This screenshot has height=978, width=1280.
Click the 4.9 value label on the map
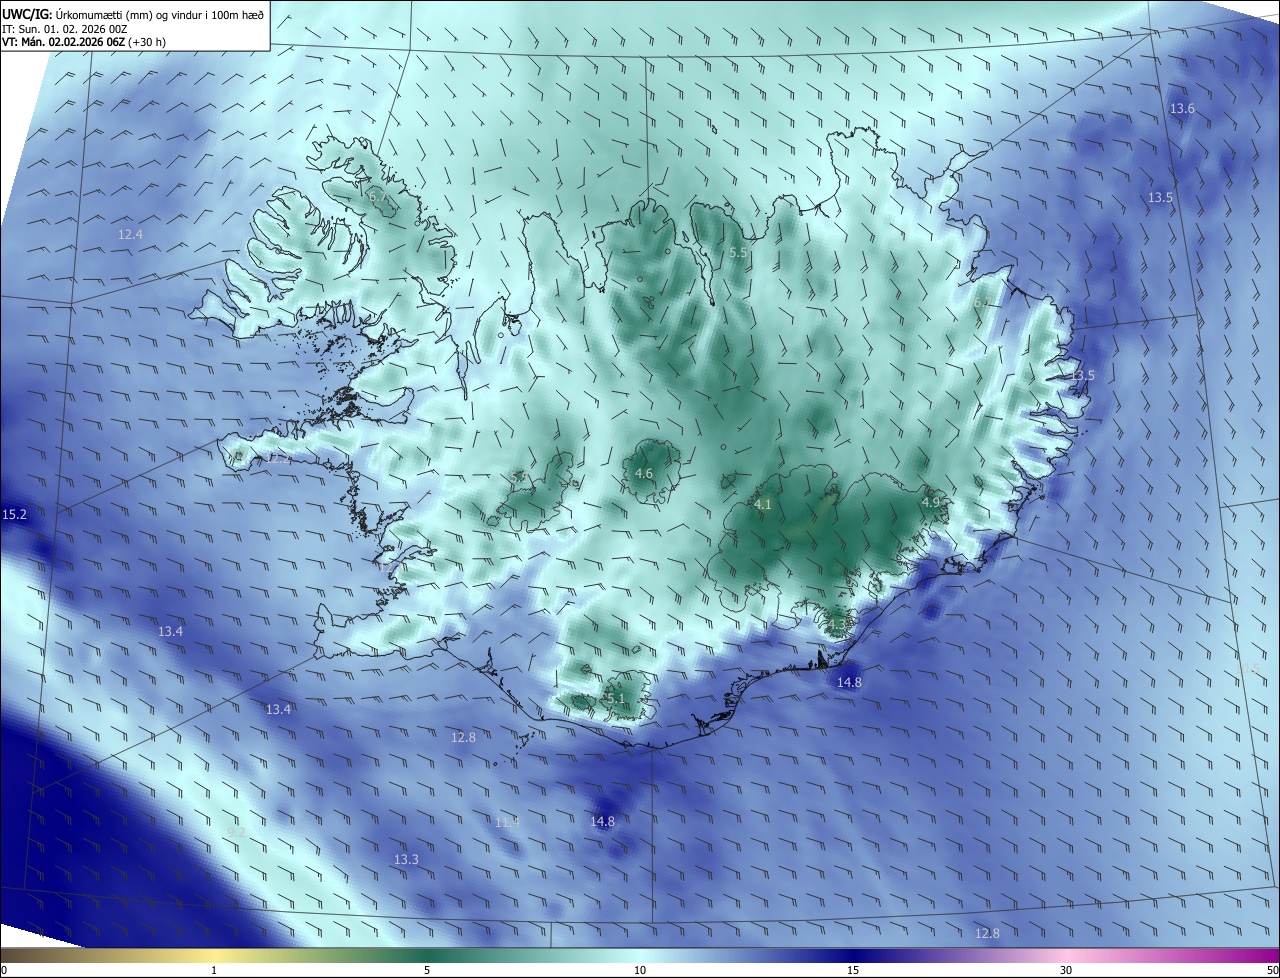(x=931, y=502)
